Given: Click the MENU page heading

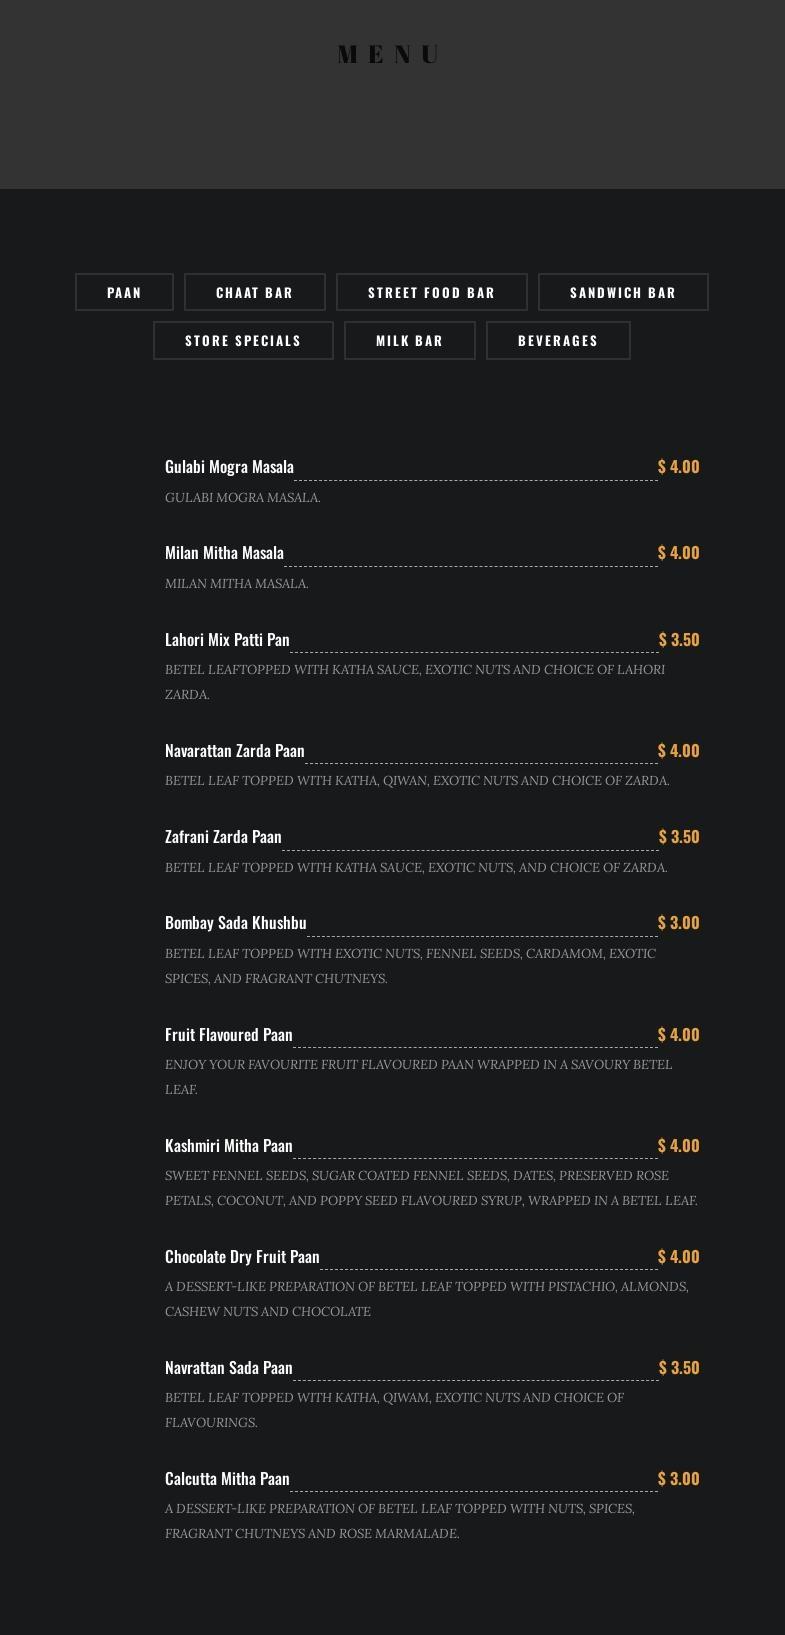Looking at the screenshot, I should tap(390, 55).
